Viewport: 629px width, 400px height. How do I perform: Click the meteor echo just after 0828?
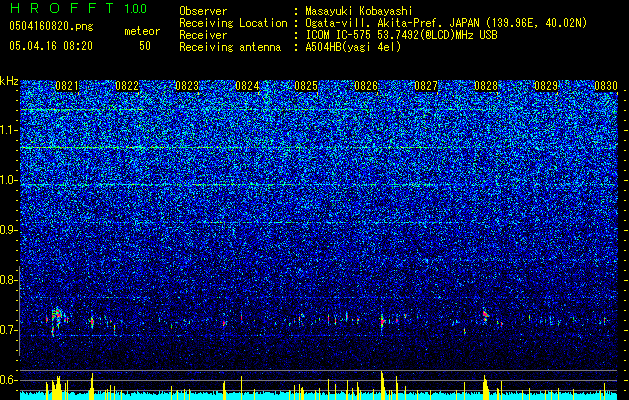tap(485, 315)
